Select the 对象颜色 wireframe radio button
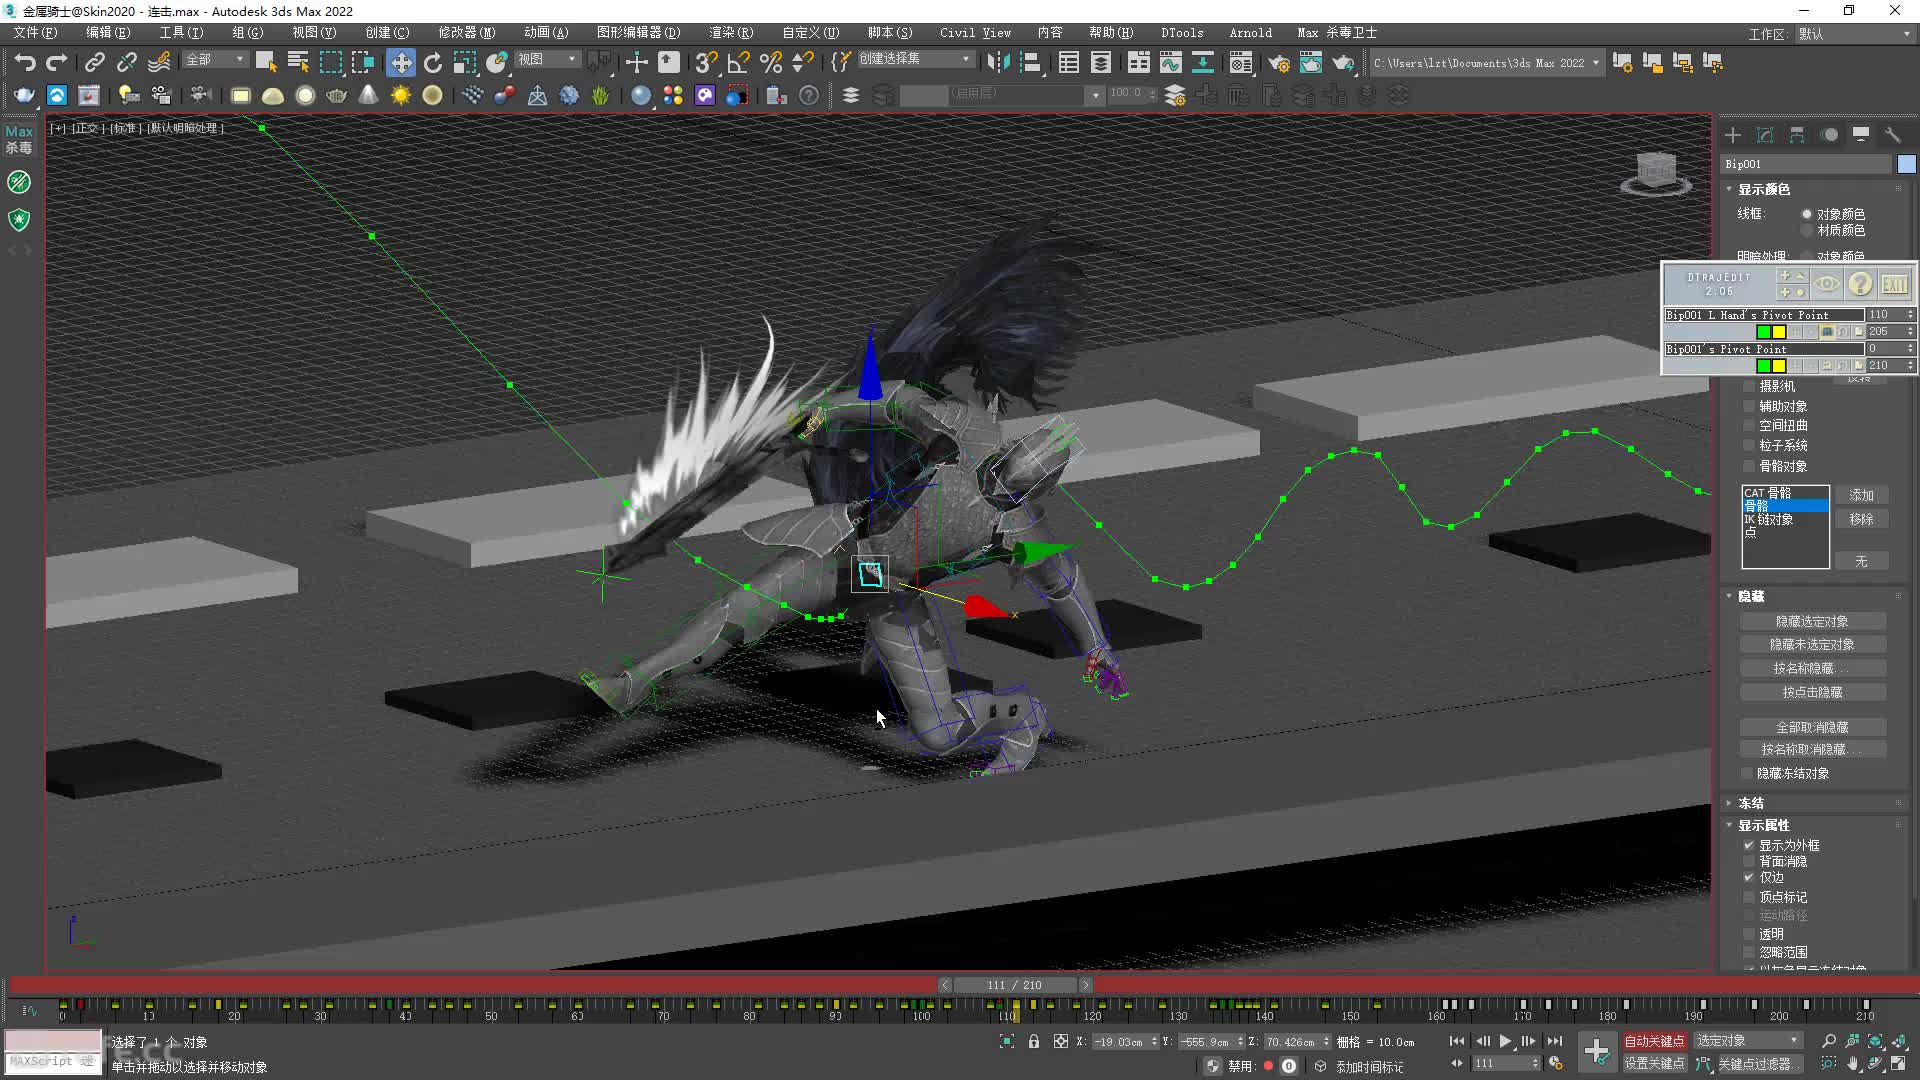Image resolution: width=1920 pixels, height=1080 pixels. click(1807, 214)
